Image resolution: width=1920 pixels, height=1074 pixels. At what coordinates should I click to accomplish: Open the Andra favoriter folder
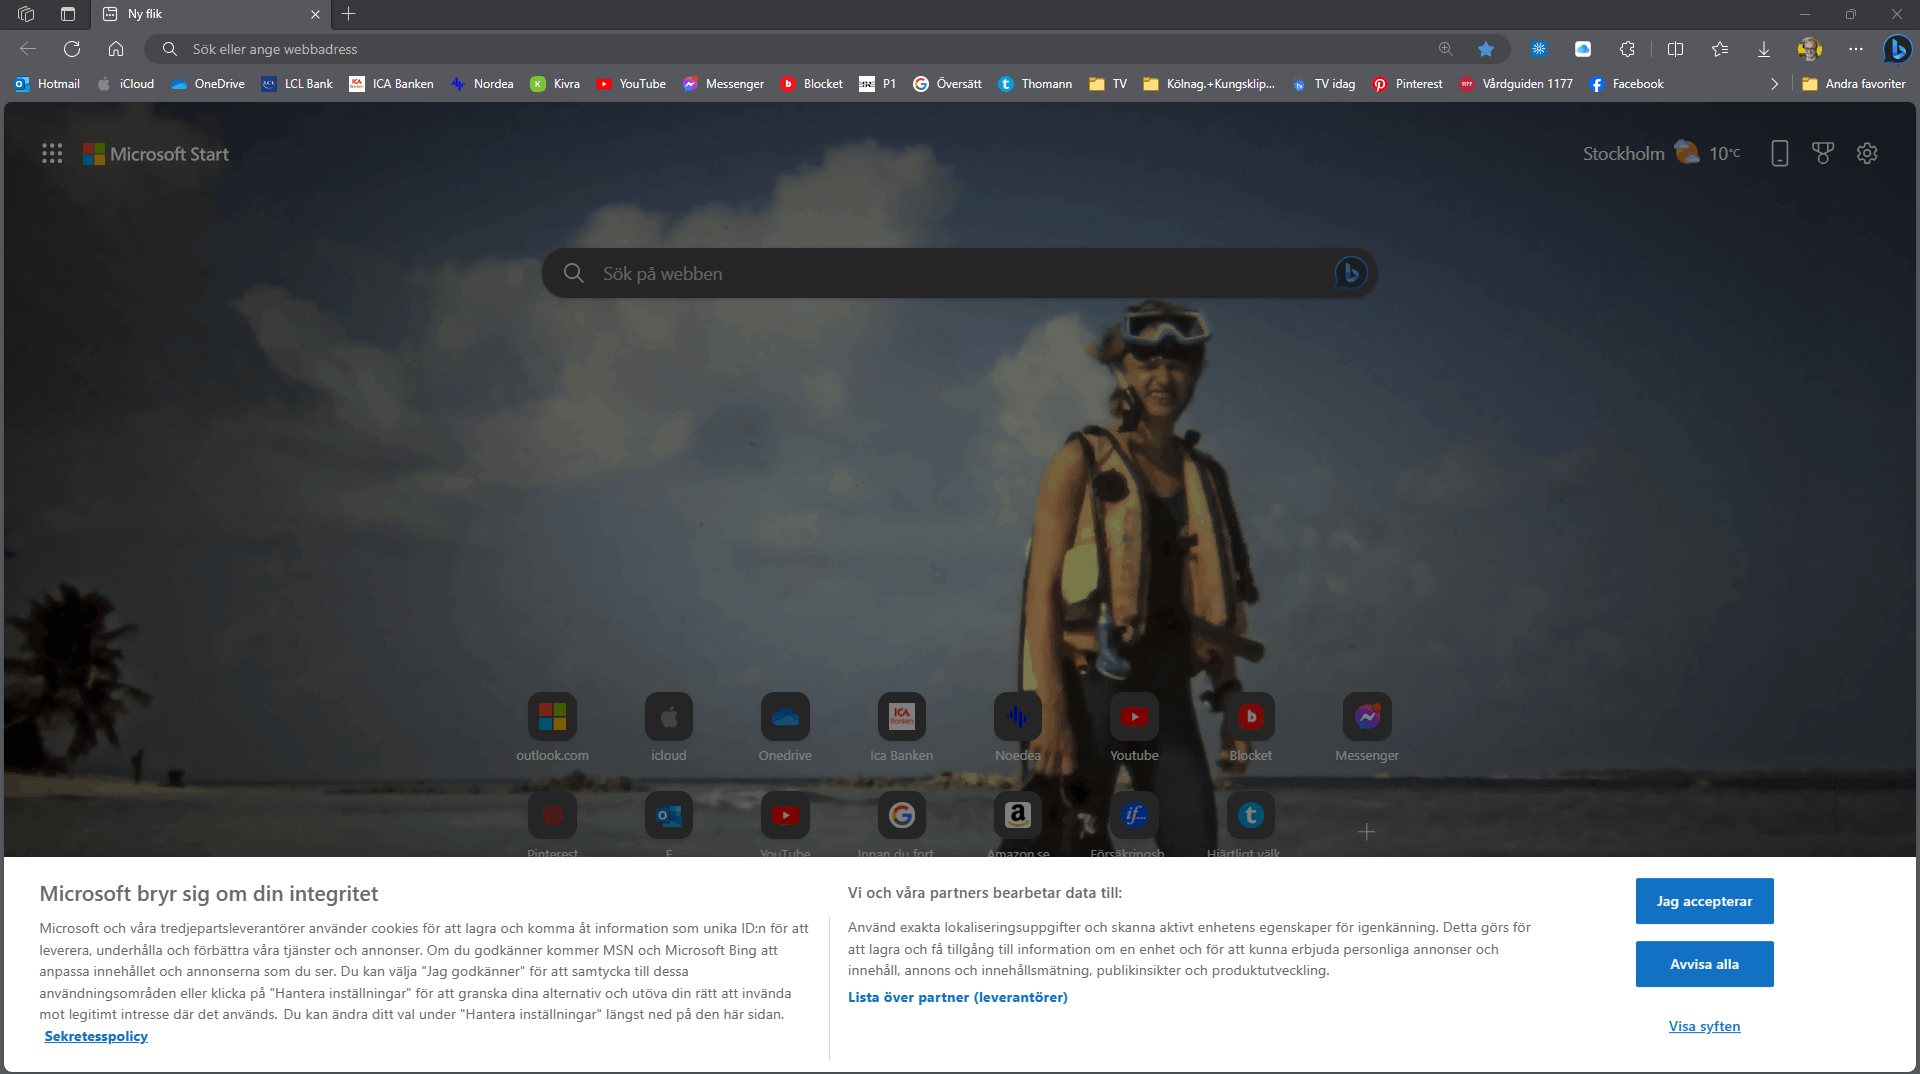point(1854,84)
